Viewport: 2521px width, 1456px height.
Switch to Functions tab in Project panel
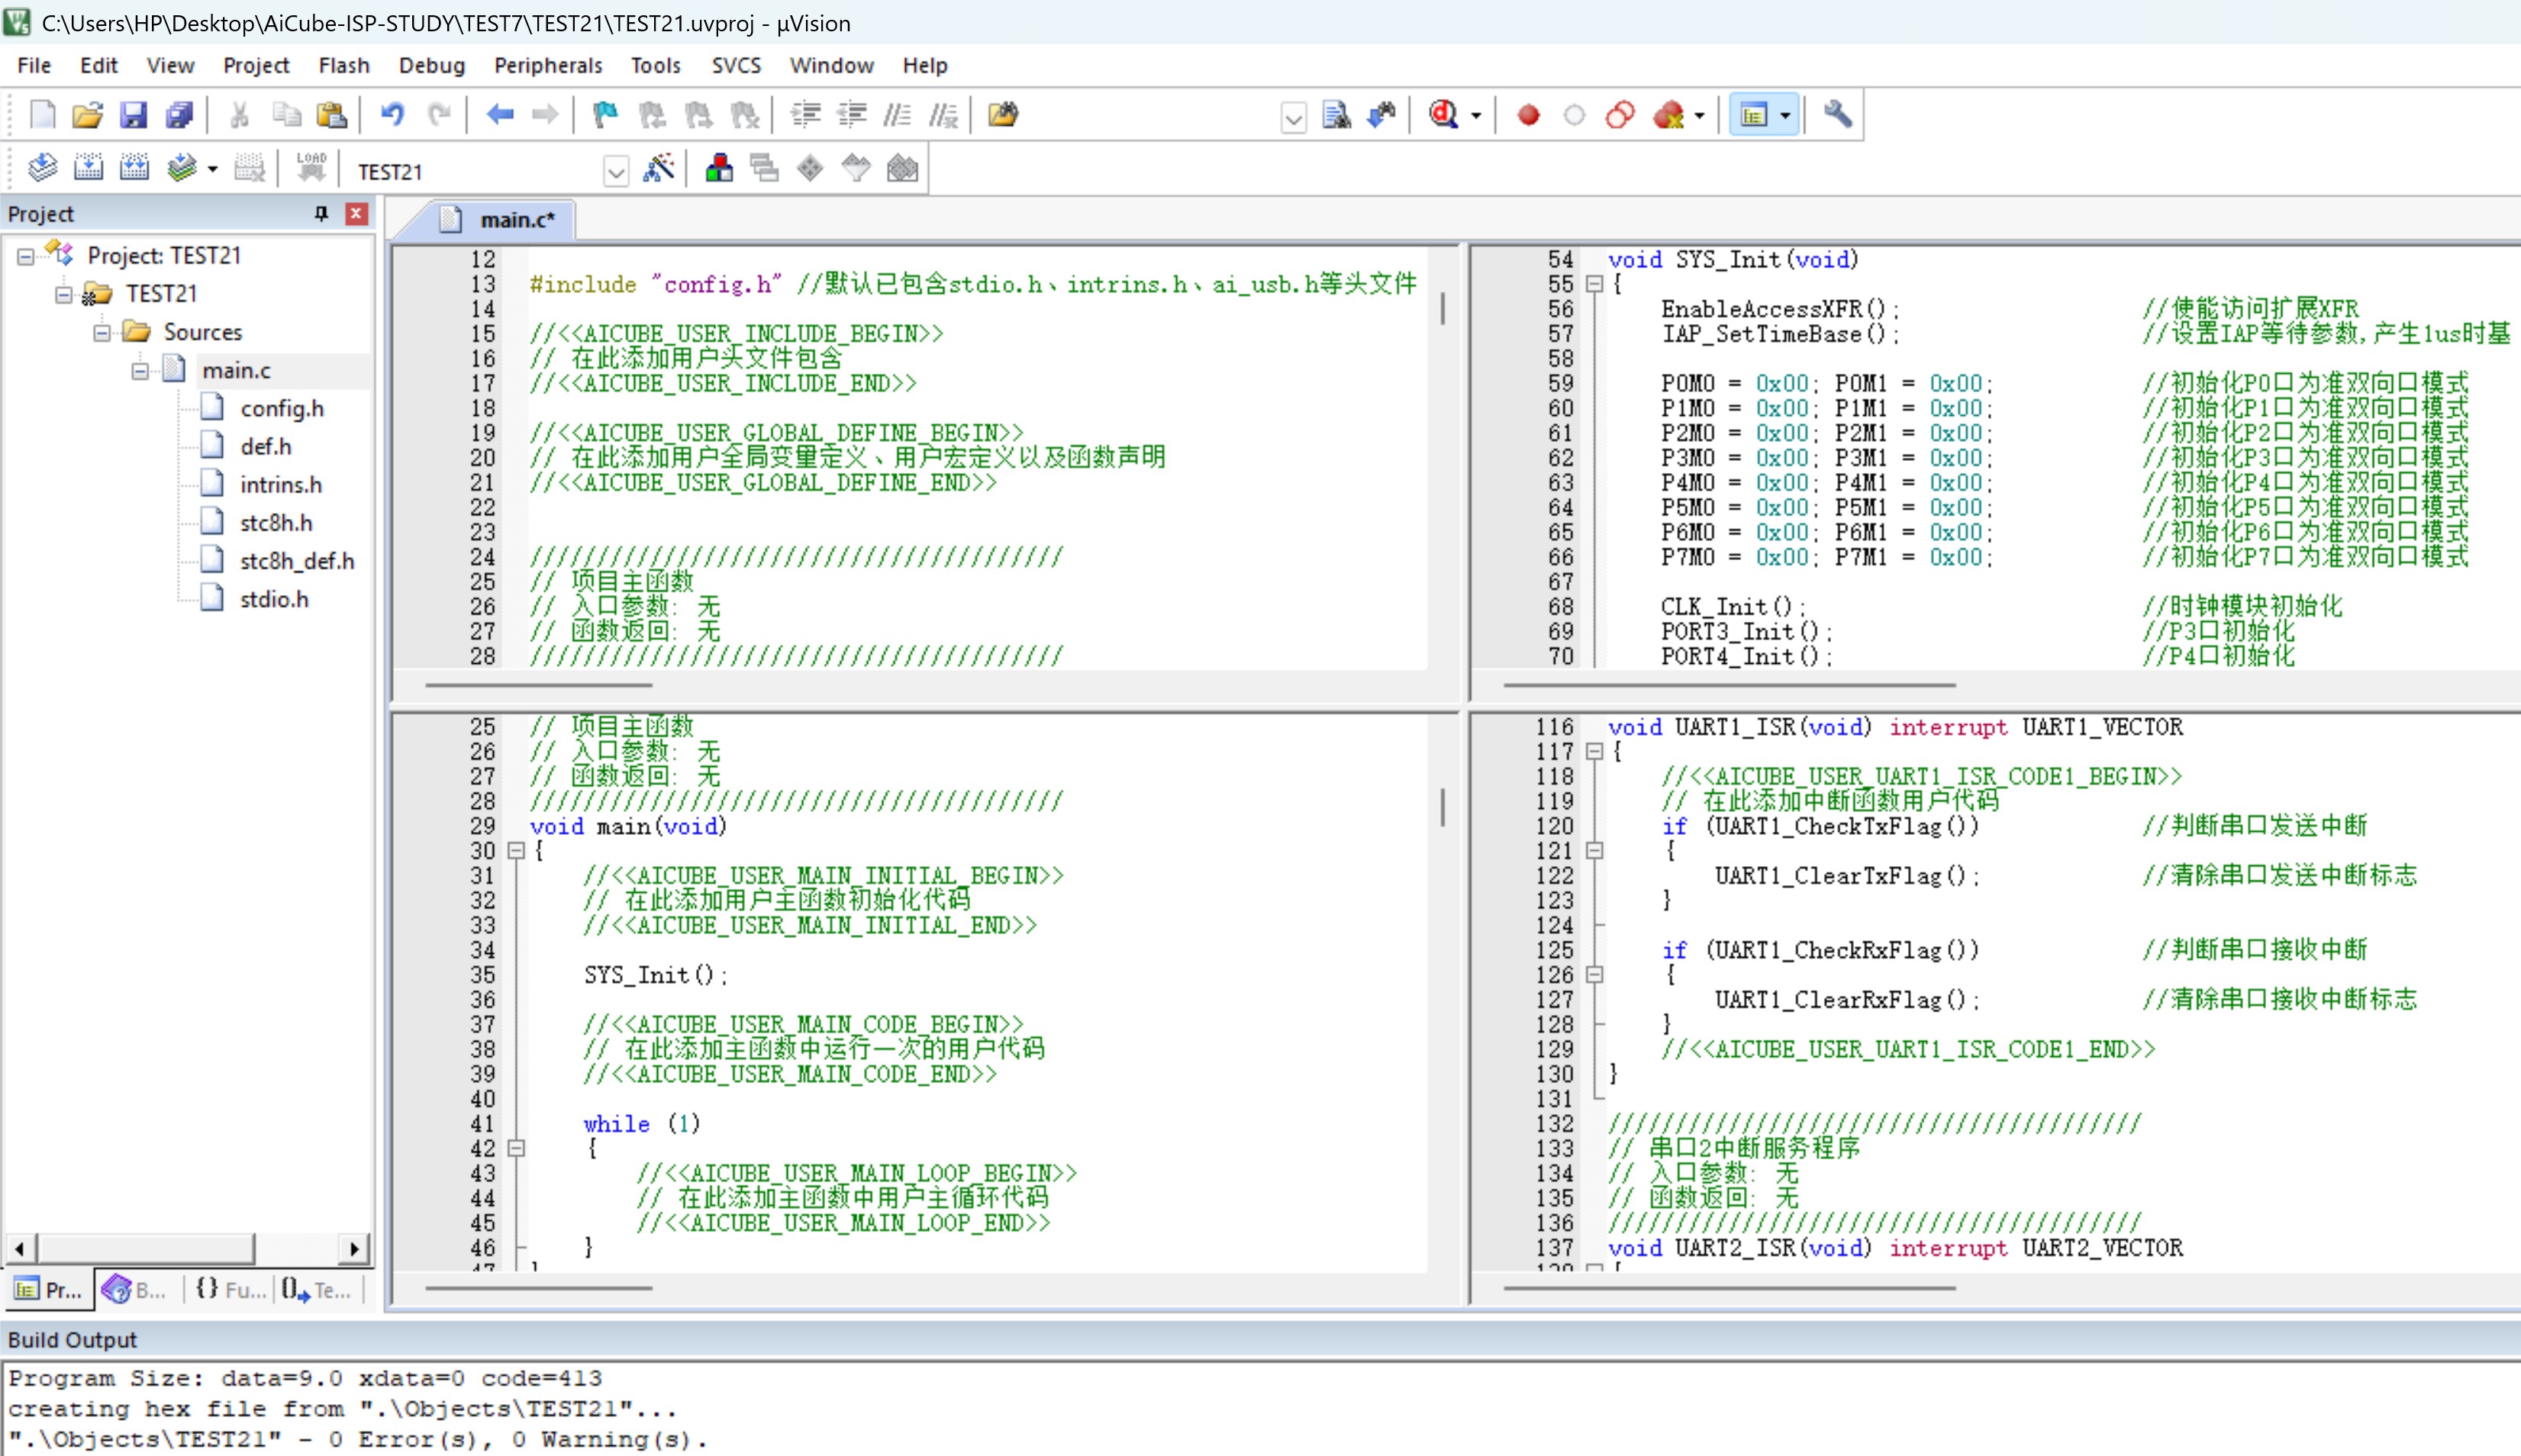[x=230, y=1290]
